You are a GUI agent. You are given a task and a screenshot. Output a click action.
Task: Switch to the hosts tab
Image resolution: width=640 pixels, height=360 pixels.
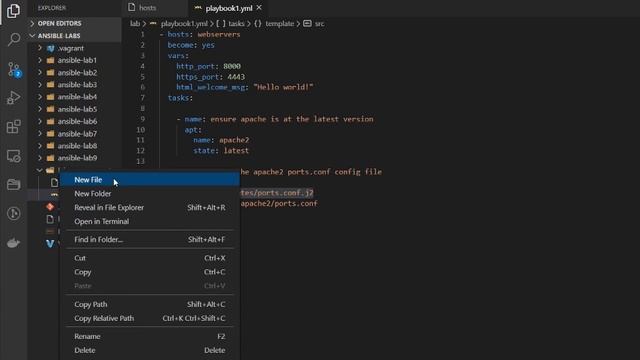click(x=147, y=8)
